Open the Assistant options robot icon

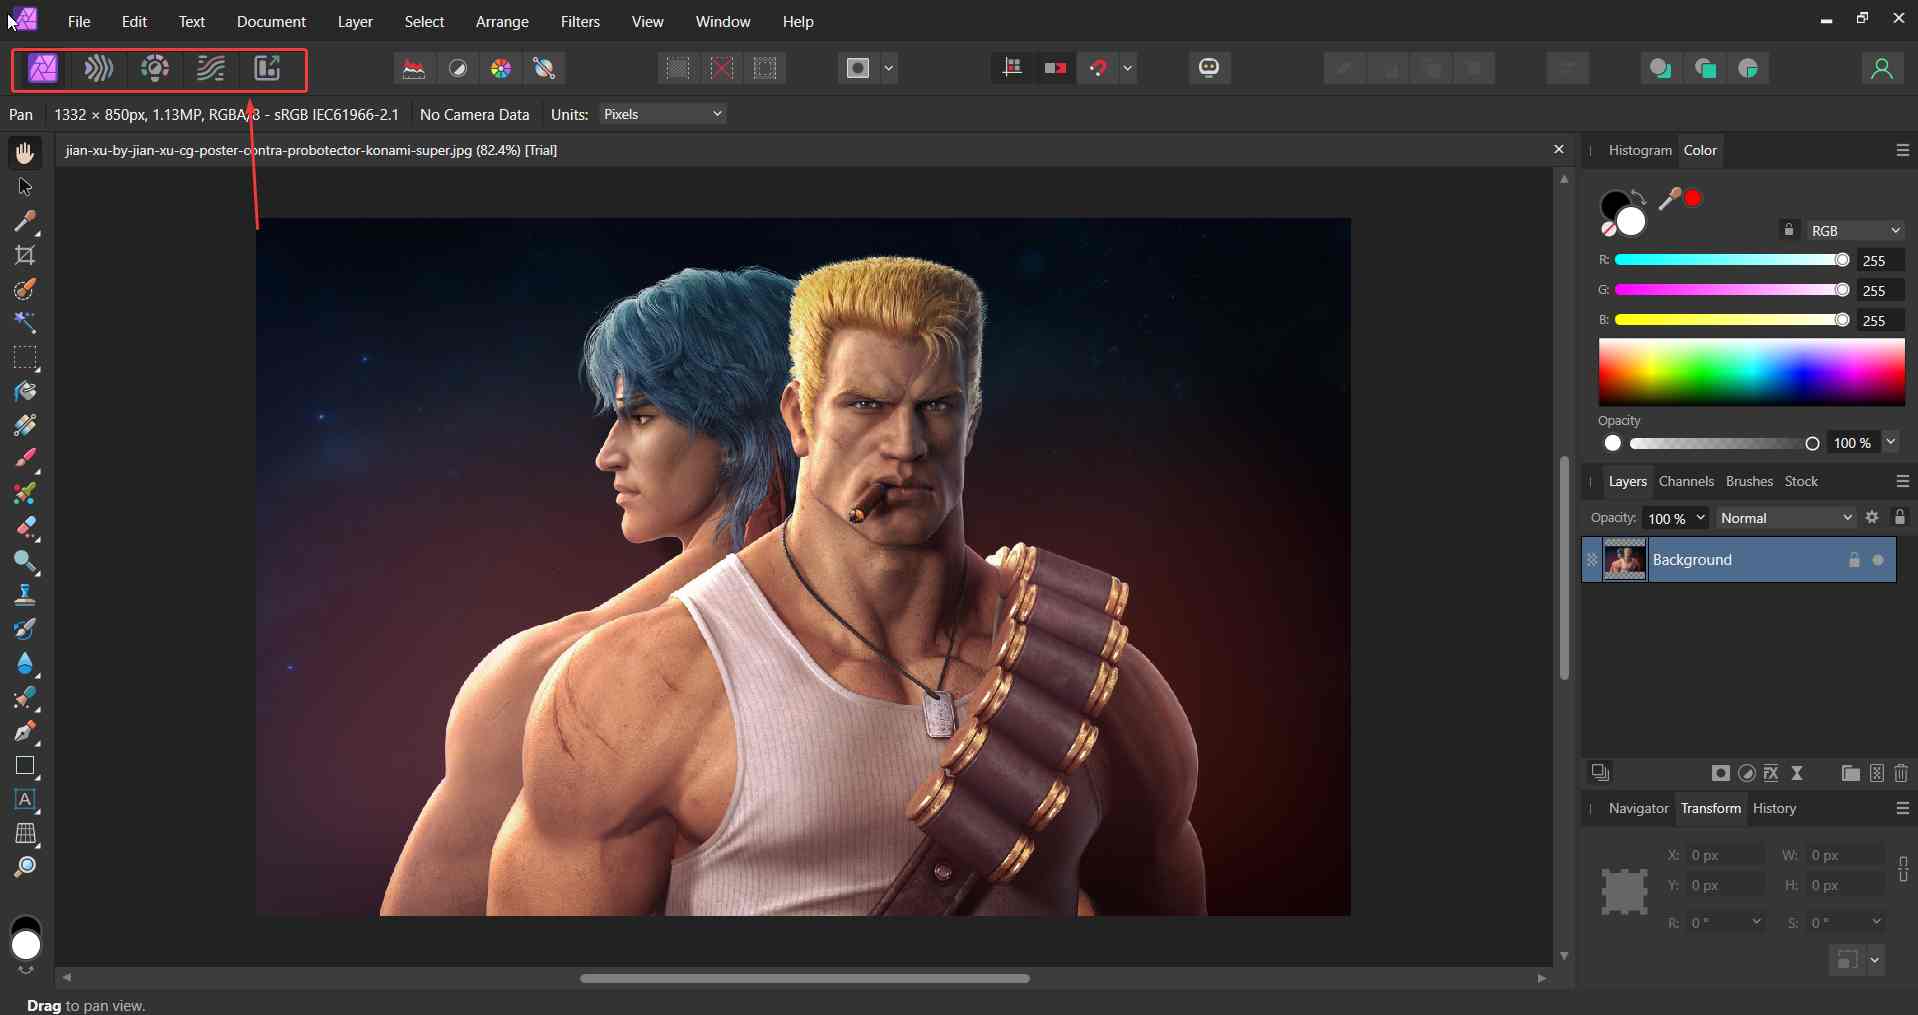[1209, 68]
